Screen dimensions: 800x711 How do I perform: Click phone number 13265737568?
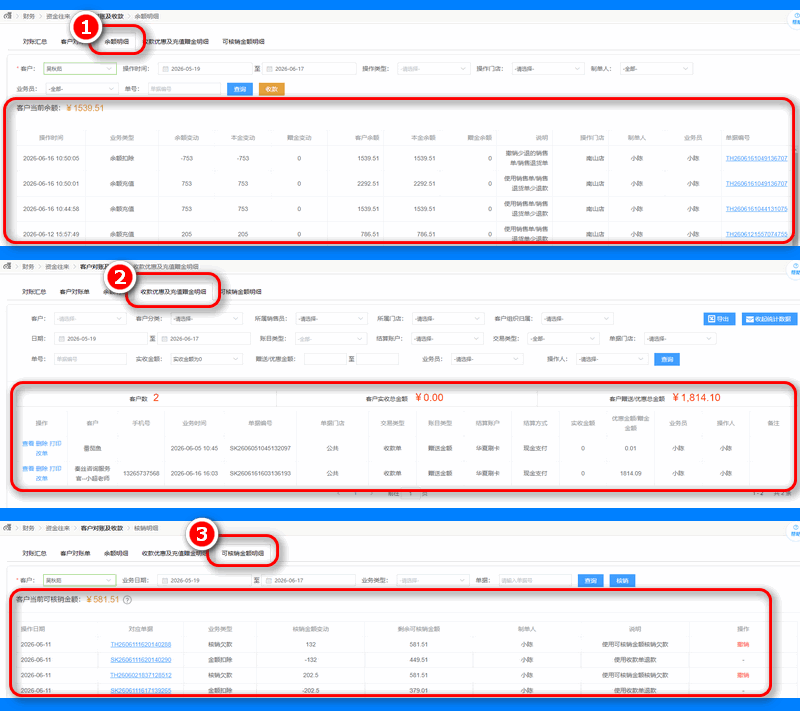(141, 473)
